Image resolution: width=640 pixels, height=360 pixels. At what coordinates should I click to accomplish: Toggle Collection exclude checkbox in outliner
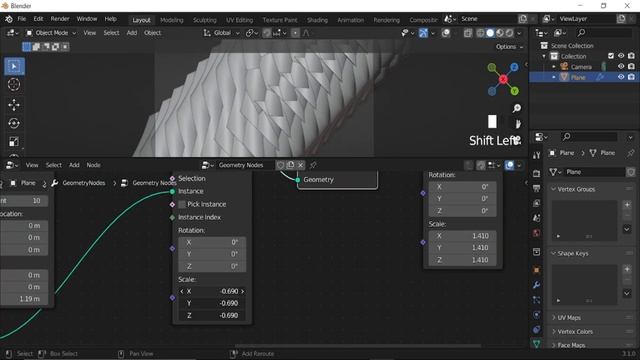[x=611, y=56]
